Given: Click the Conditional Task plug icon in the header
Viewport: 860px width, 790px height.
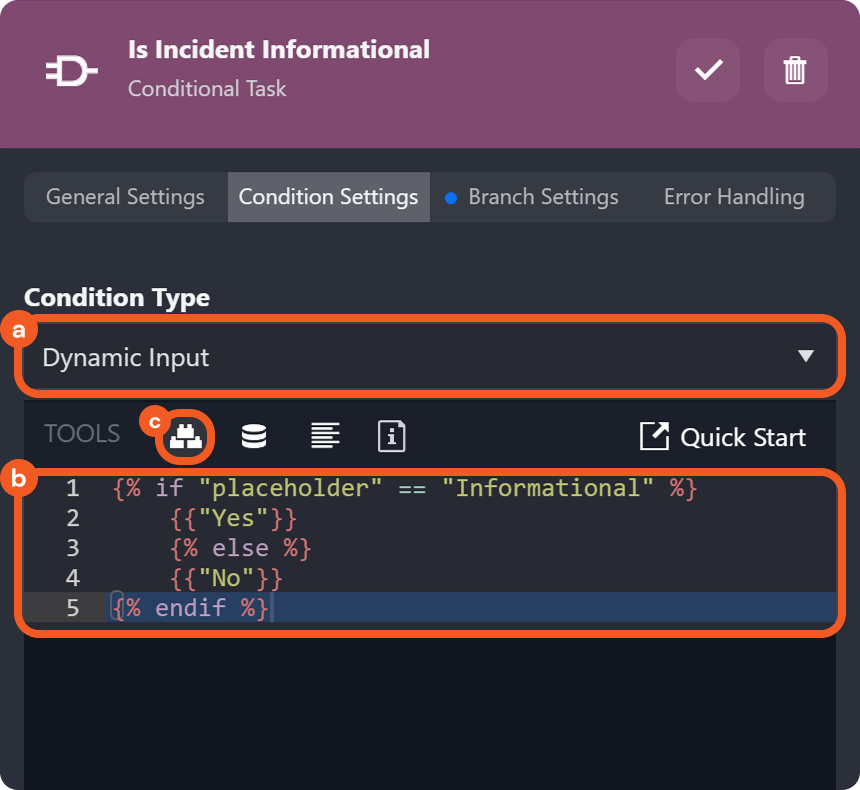Looking at the screenshot, I should coord(71,71).
